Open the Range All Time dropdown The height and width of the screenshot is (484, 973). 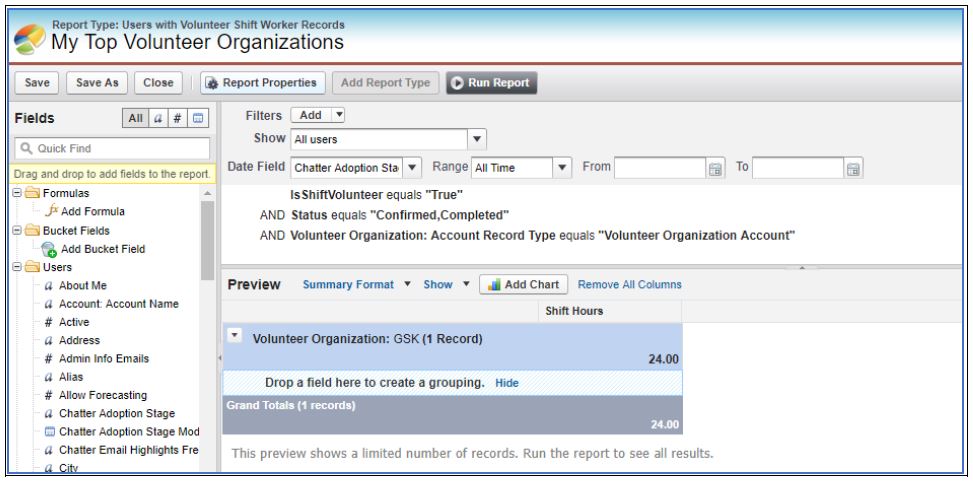(522, 168)
